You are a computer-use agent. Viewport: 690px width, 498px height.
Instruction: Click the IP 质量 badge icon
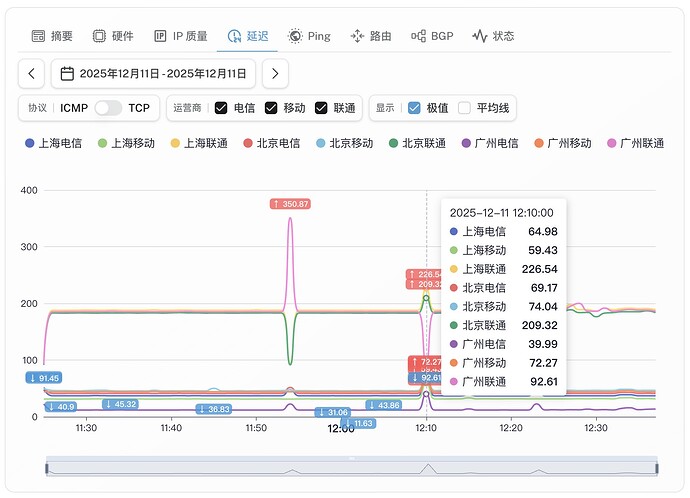(x=160, y=36)
